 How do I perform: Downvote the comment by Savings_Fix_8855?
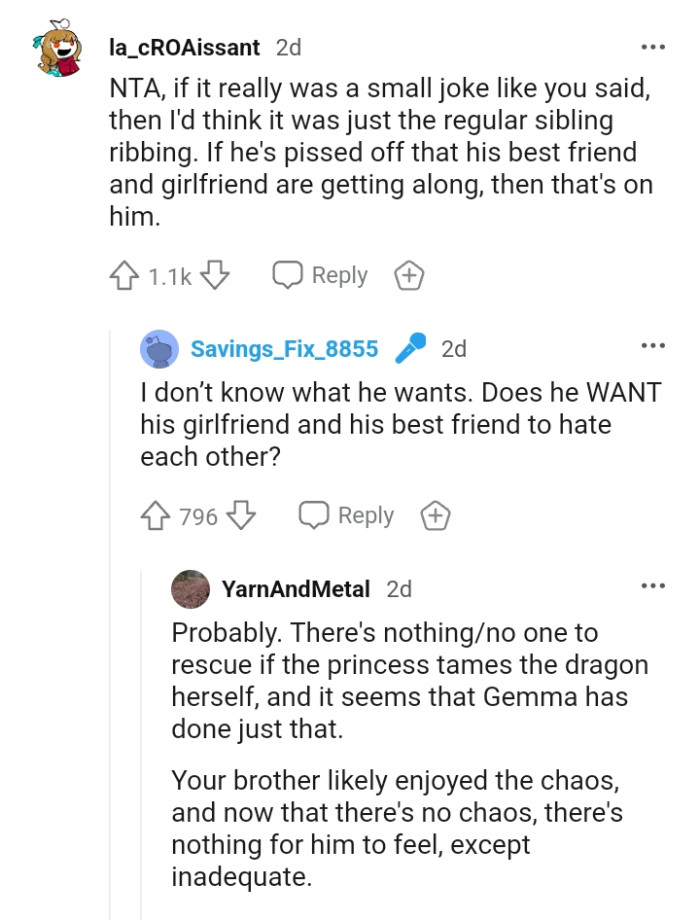click(242, 516)
